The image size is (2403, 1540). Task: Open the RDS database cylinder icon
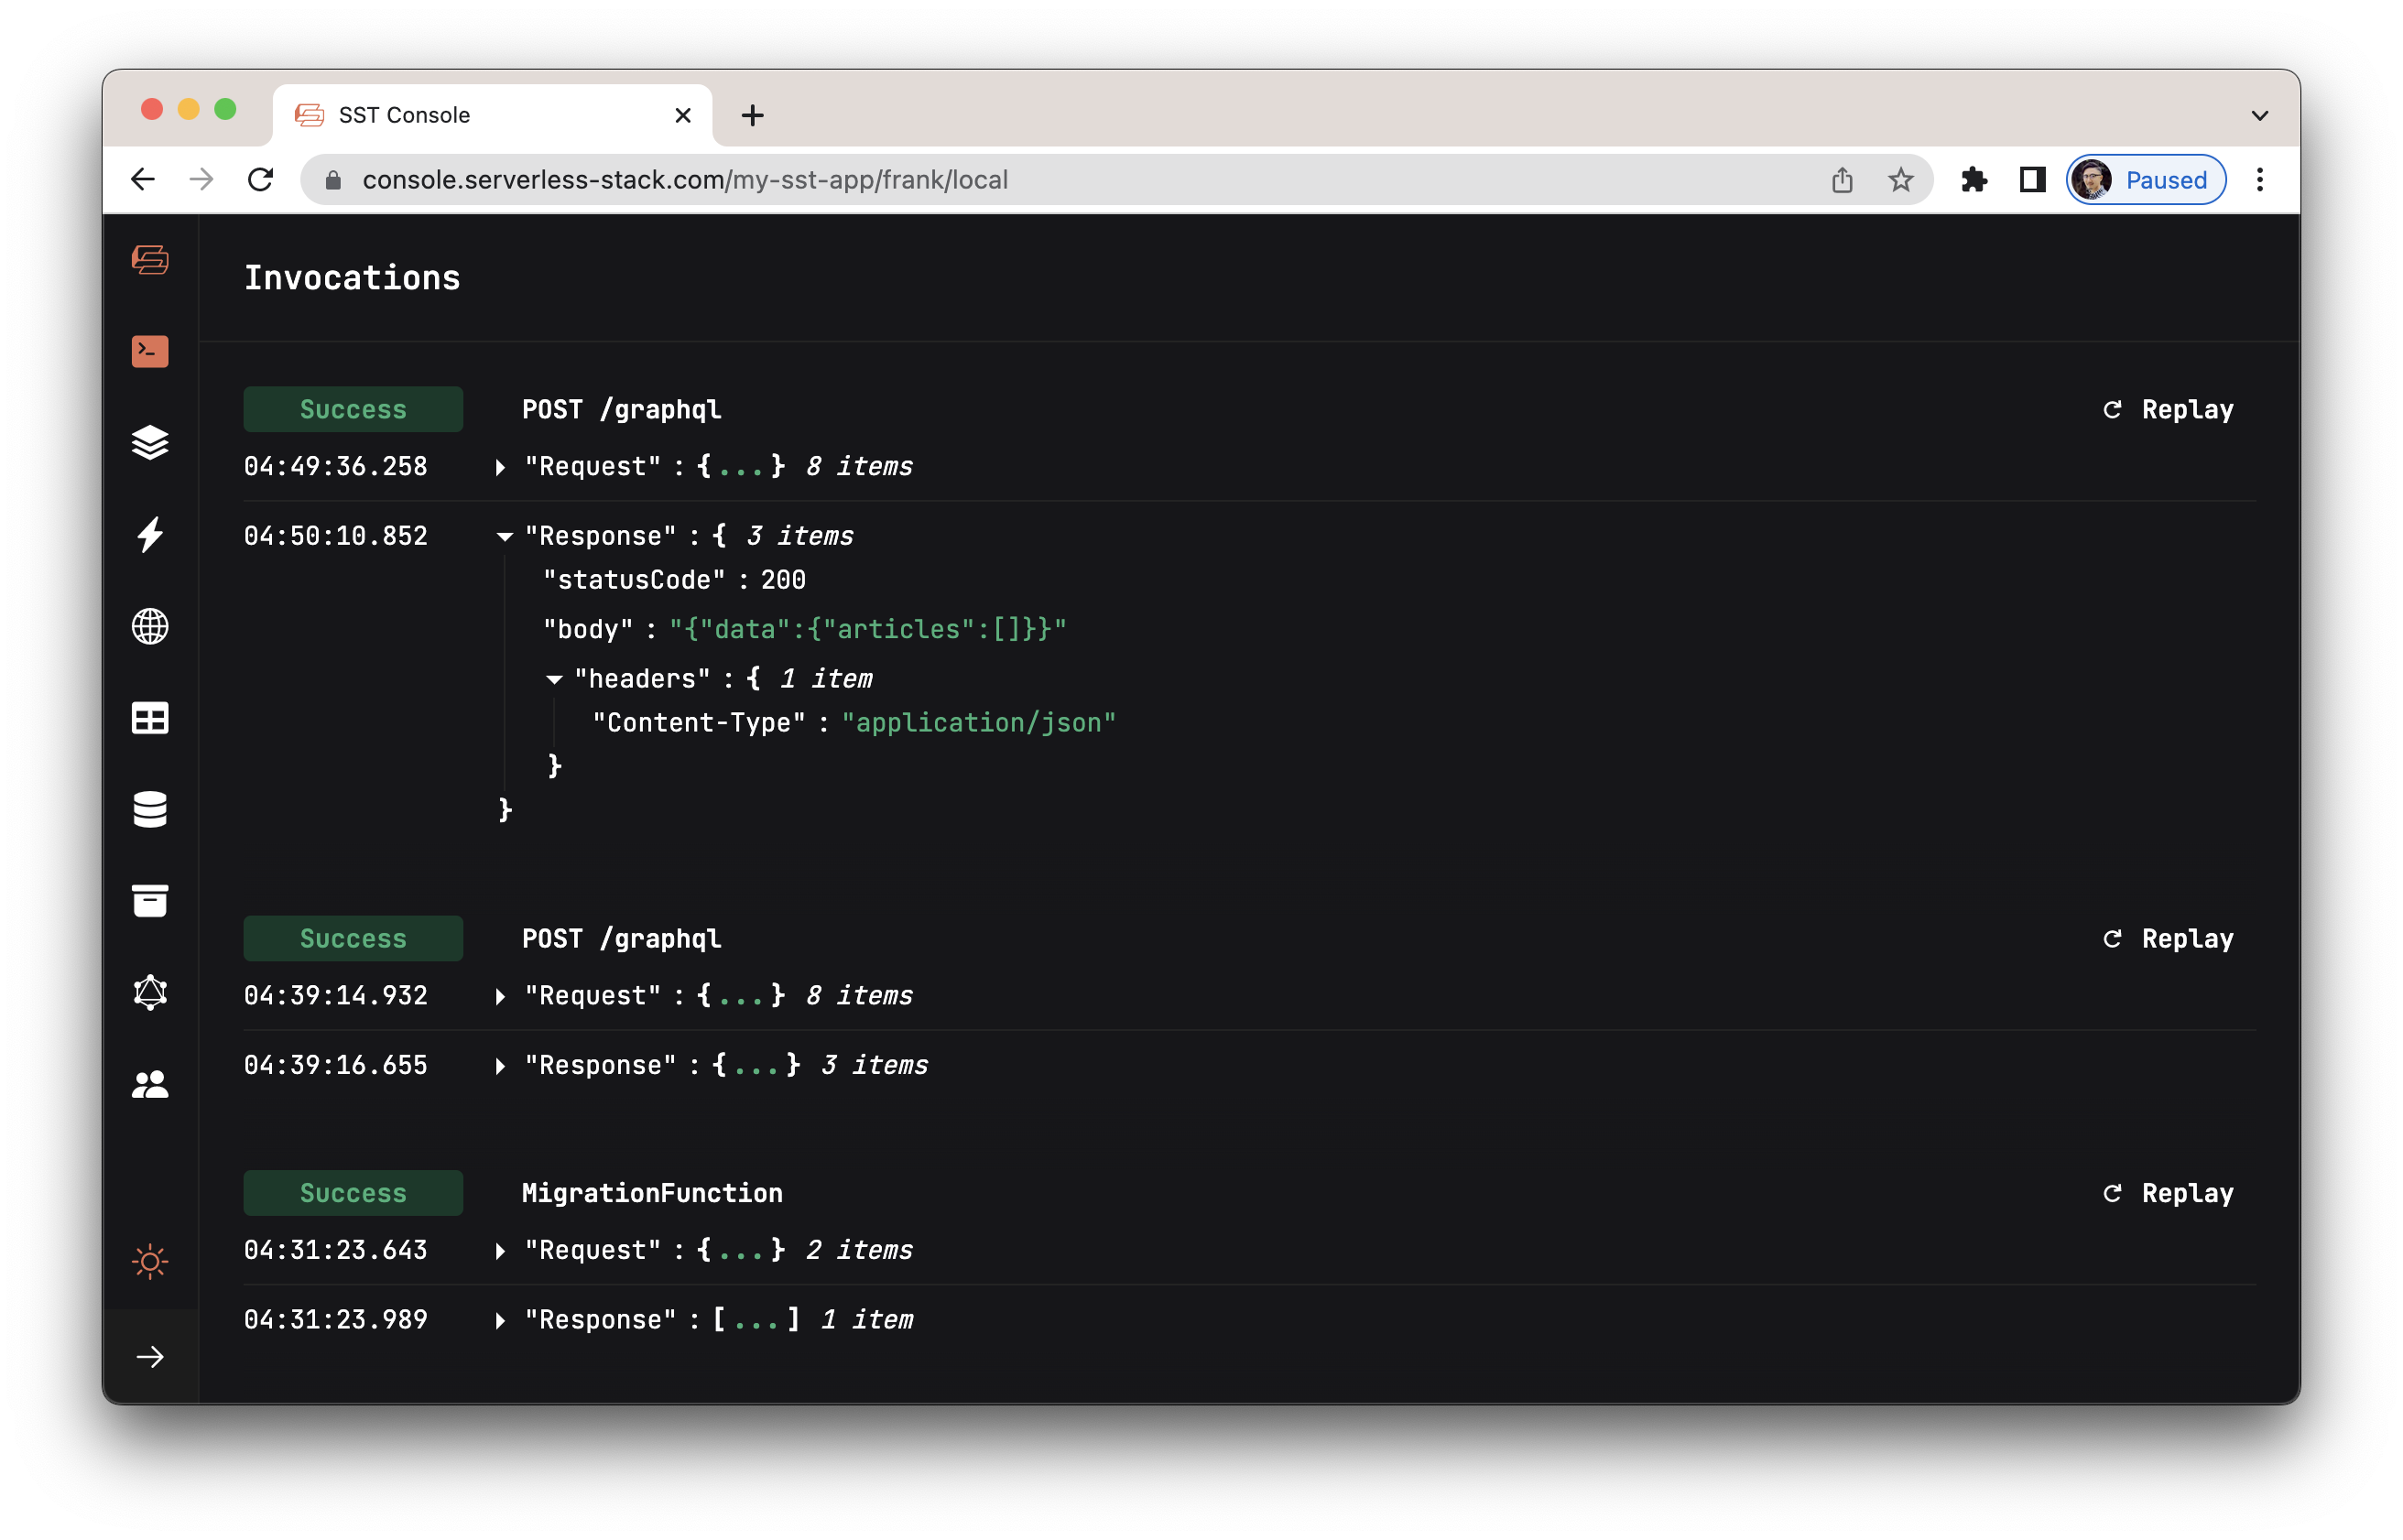point(150,809)
